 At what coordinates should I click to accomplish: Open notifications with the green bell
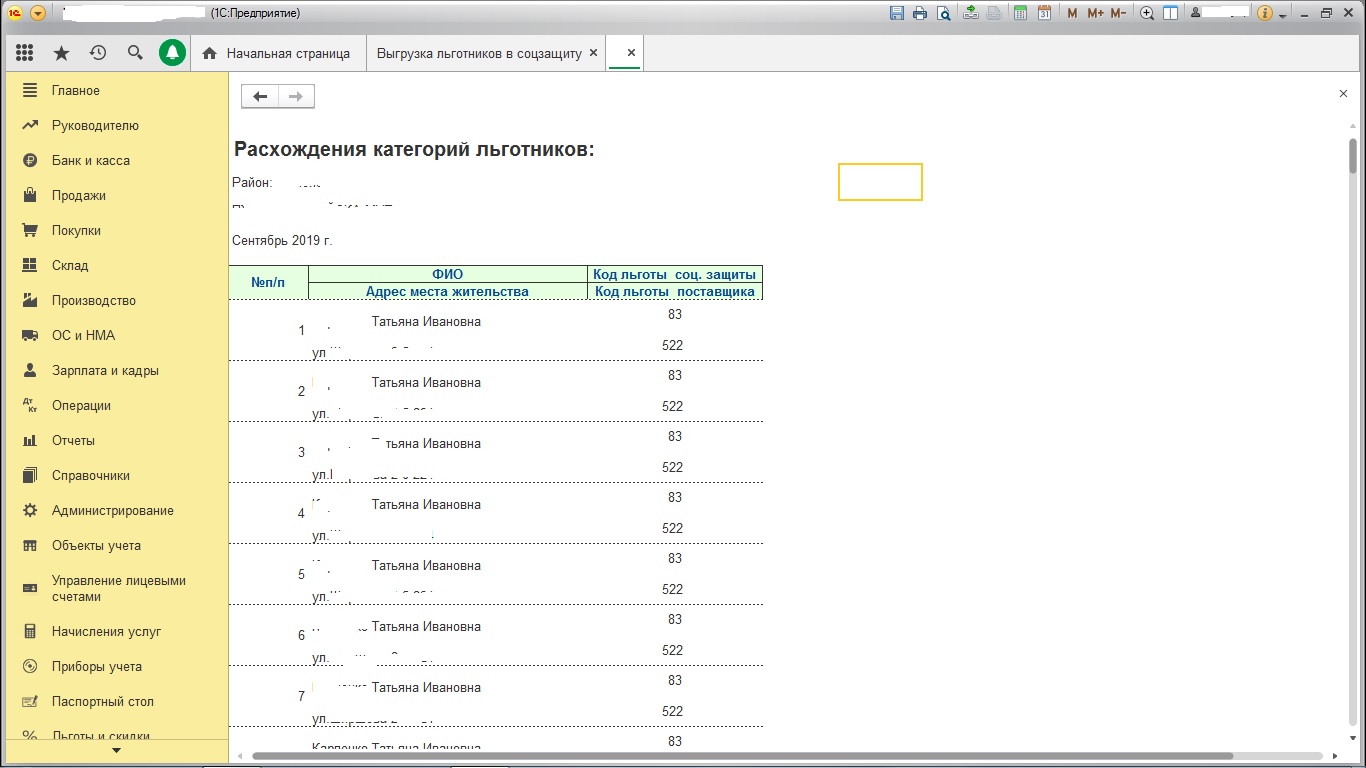(x=172, y=53)
